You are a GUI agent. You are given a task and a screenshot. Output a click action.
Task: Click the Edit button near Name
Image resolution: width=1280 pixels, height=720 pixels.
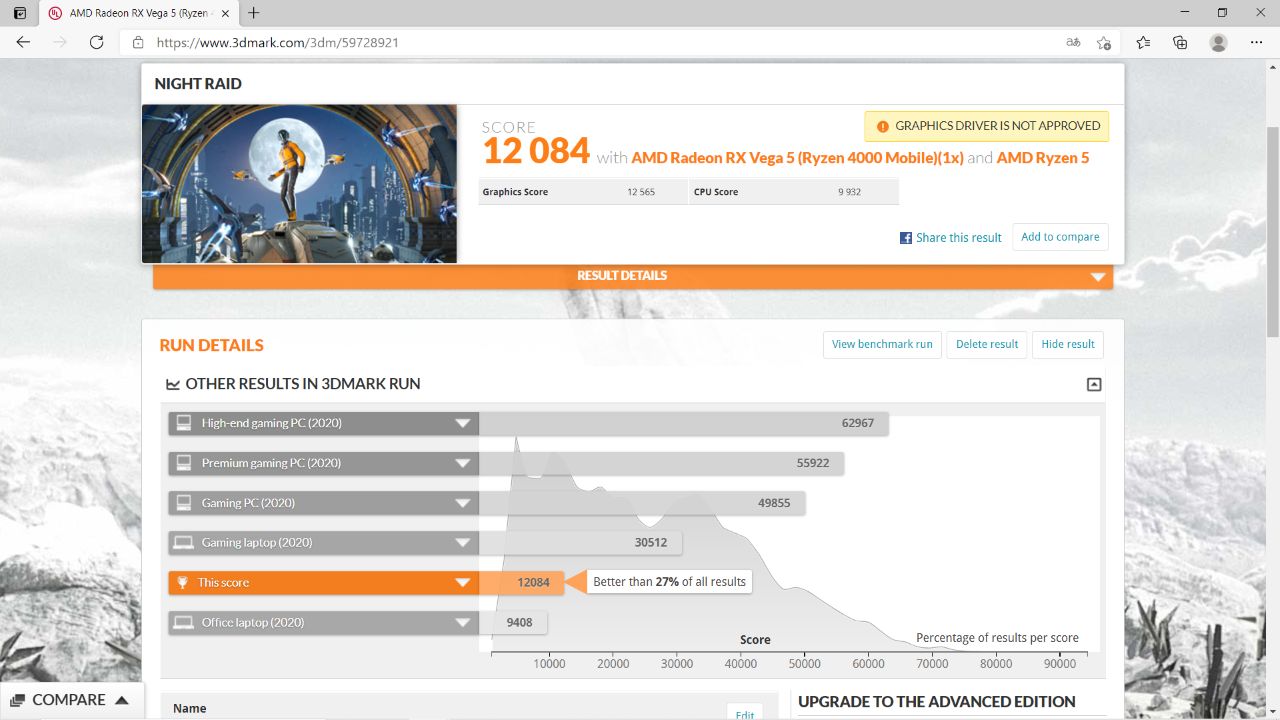(745, 713)
